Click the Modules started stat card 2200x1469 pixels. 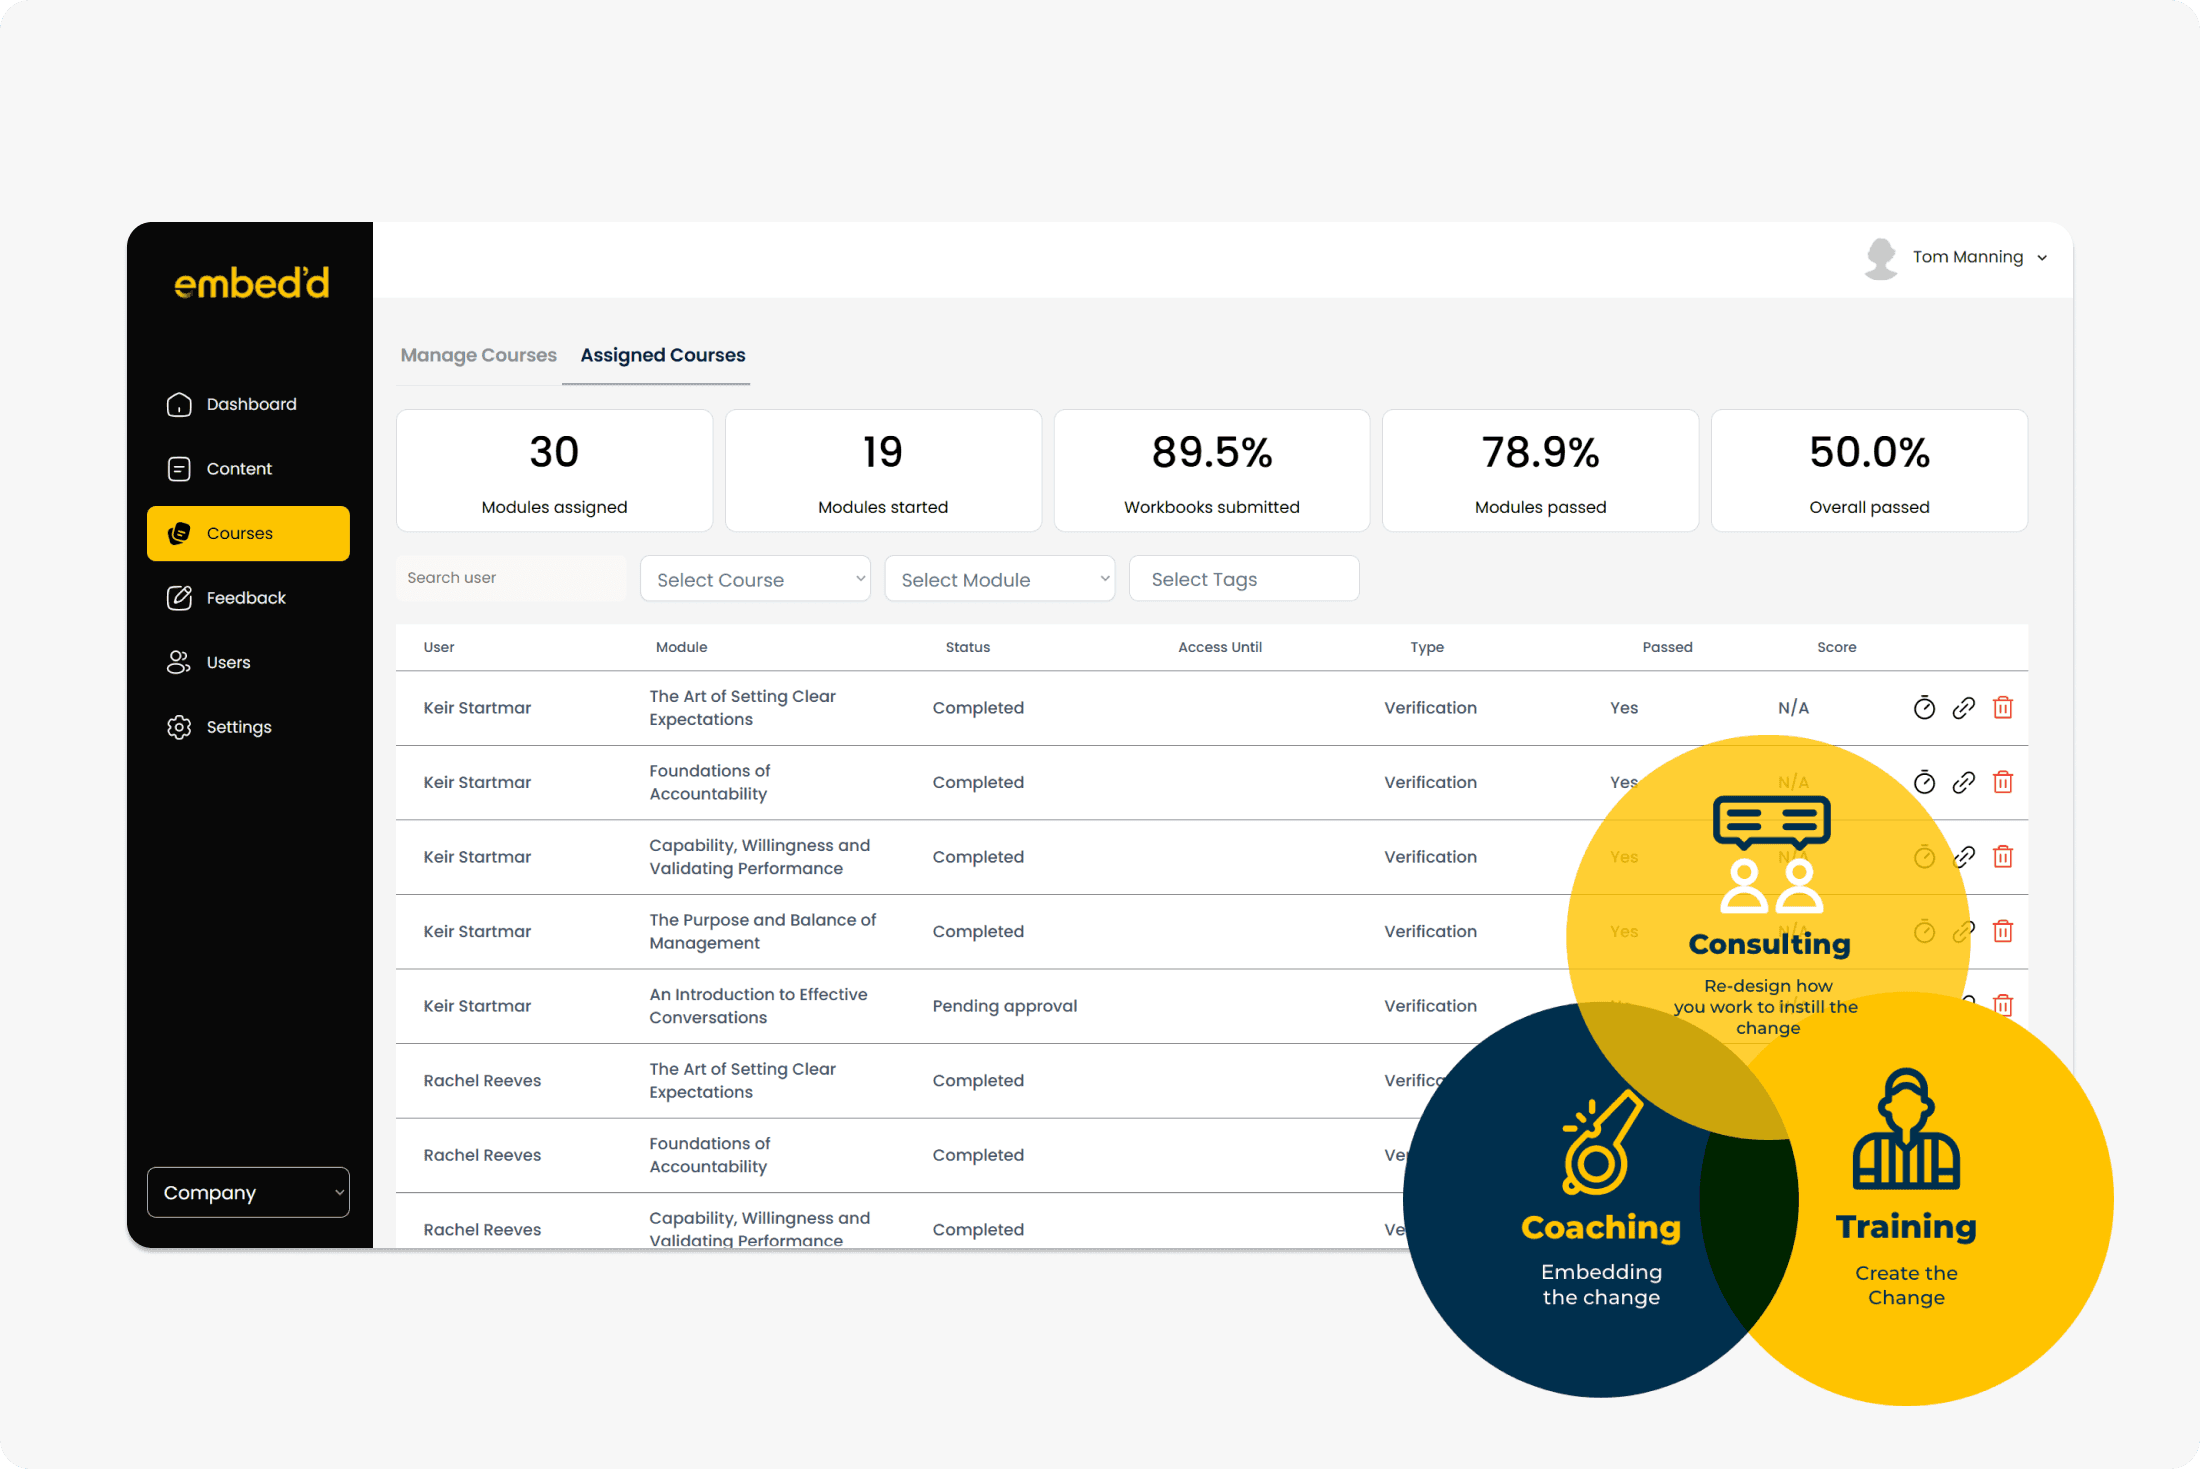click(883, 470)
